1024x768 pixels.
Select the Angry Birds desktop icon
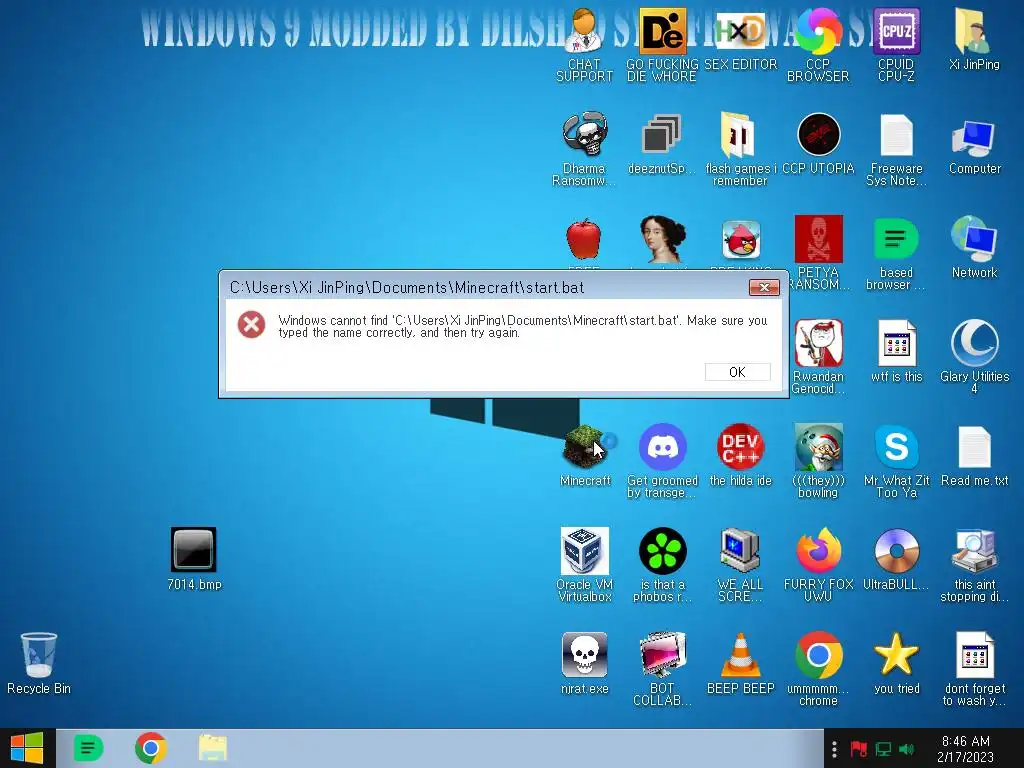741,239
